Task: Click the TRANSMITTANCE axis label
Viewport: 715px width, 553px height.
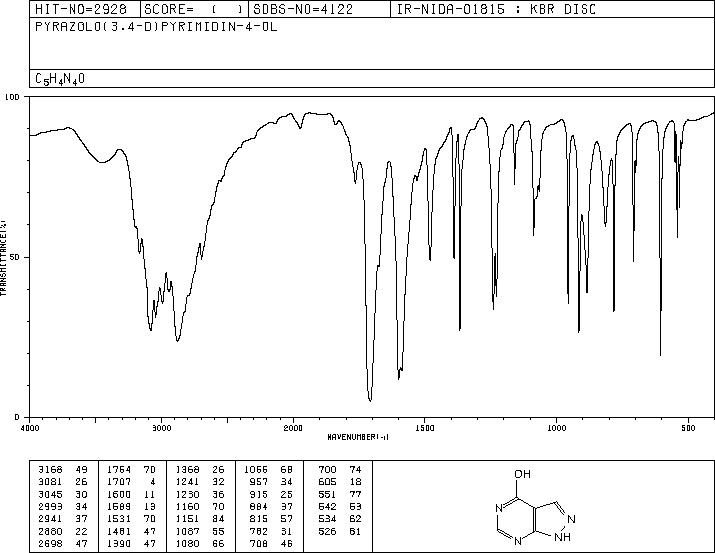Action: point(3,257)
